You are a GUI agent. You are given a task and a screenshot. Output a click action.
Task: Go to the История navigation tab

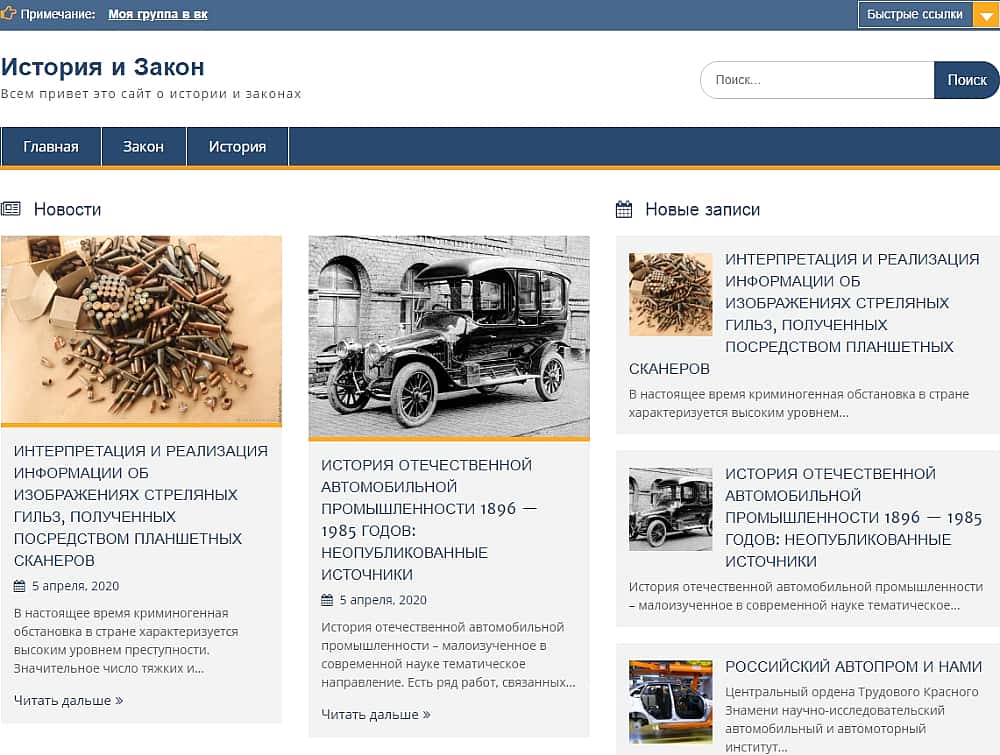click(x=237, y=147)
